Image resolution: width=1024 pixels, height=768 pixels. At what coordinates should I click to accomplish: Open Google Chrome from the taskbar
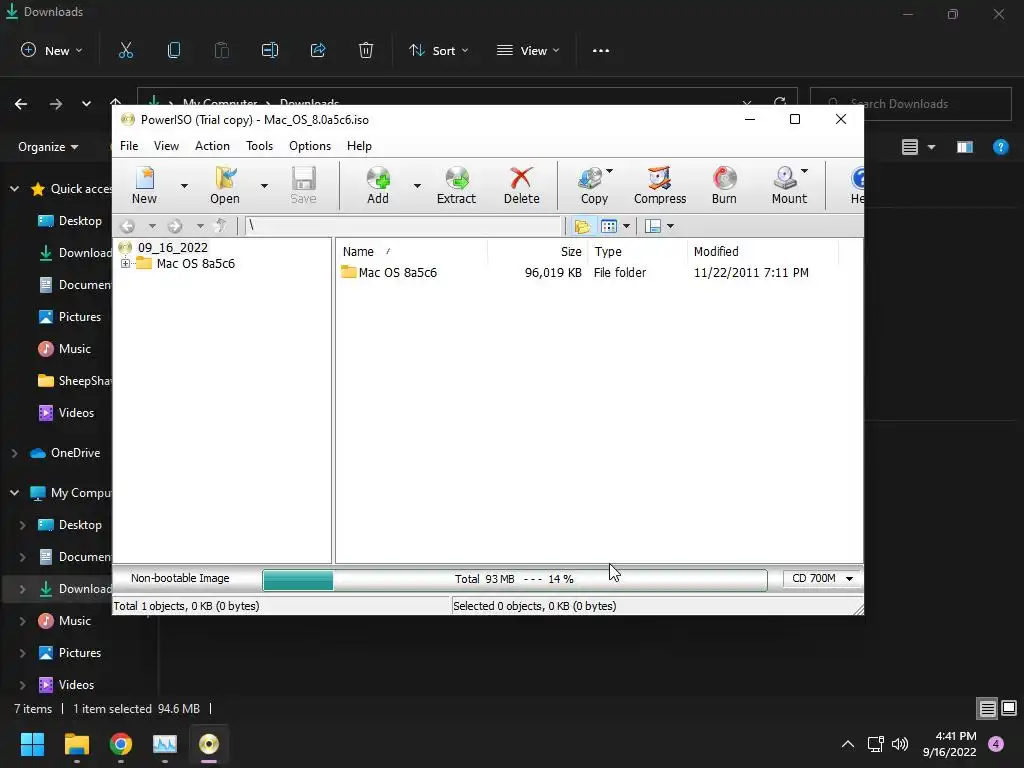click(x=120, y=744)
